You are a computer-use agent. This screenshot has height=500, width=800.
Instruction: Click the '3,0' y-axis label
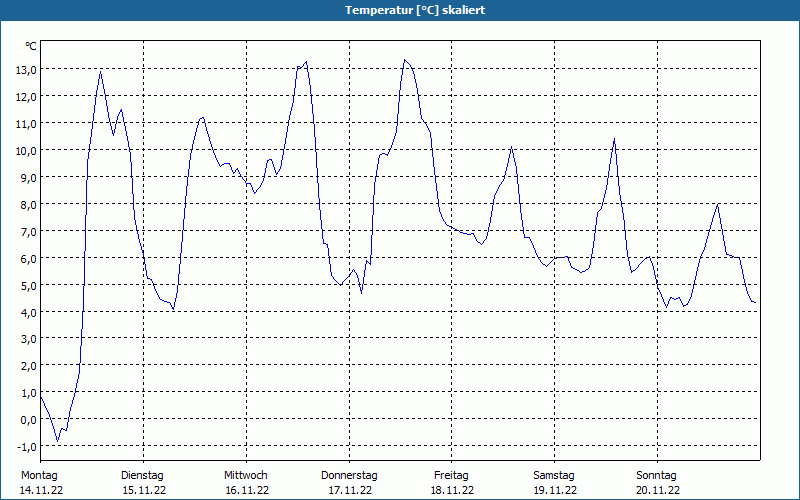click(29, 339)
